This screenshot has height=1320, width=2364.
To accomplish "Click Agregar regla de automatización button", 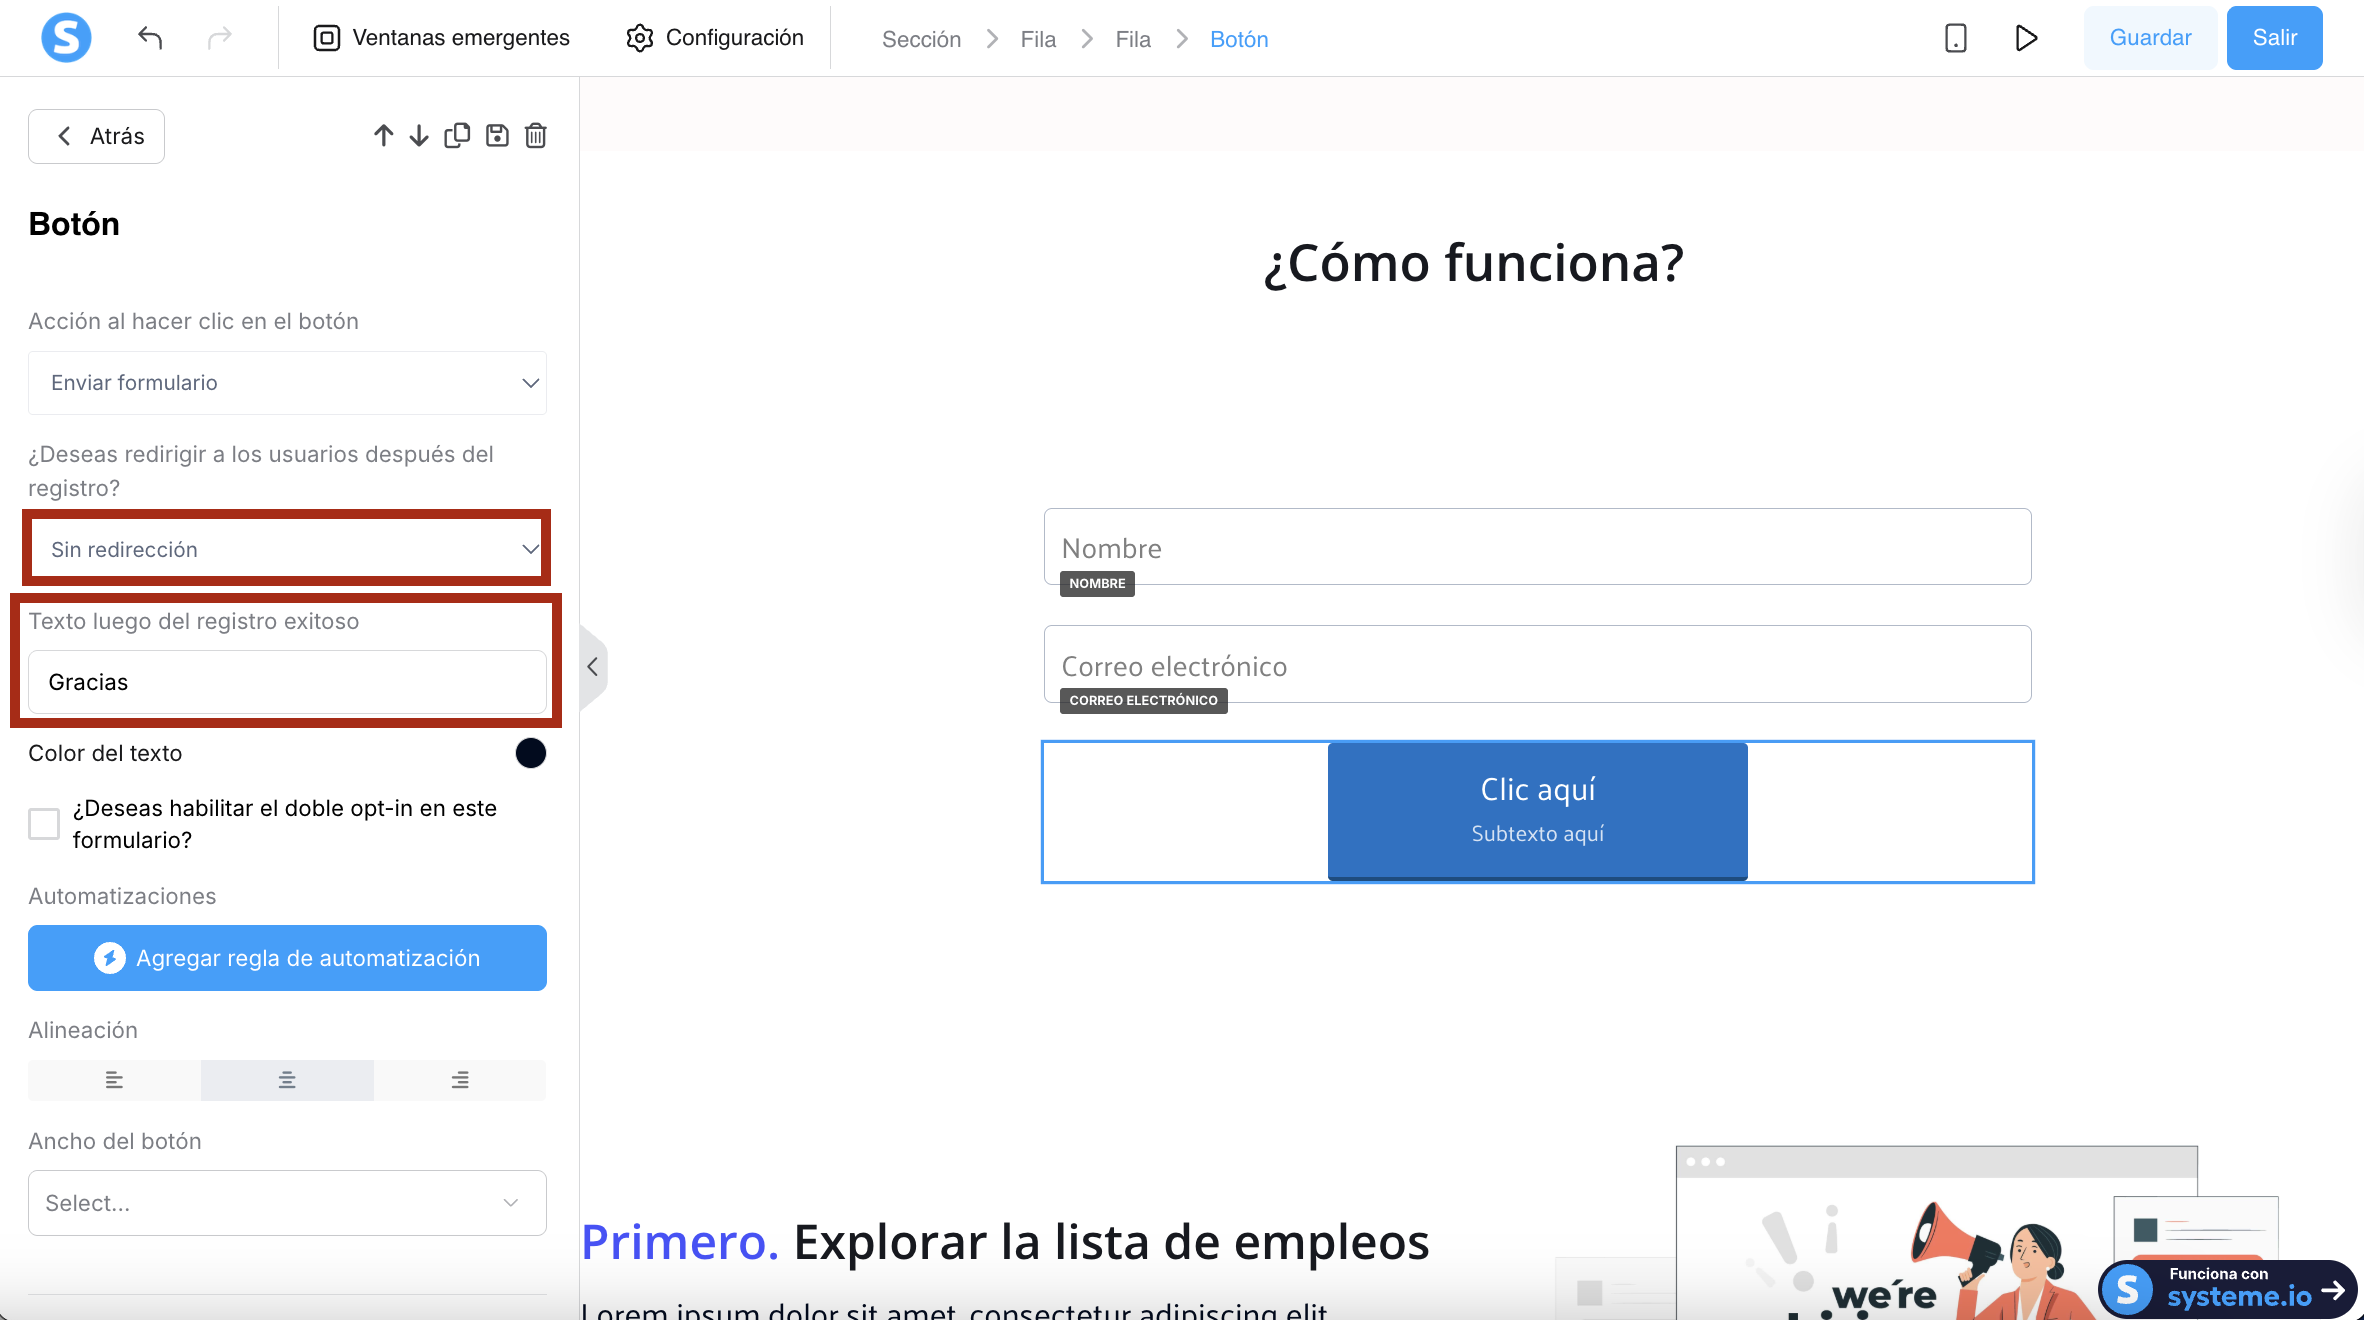I will click(x=287, y=958).
